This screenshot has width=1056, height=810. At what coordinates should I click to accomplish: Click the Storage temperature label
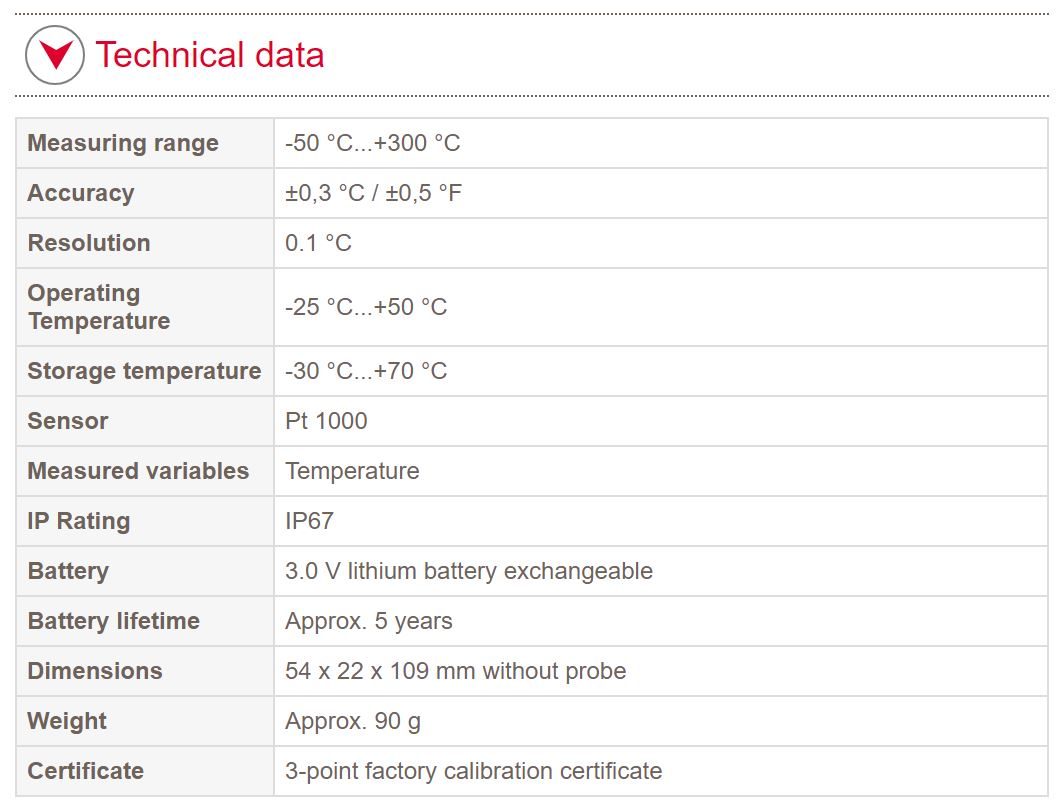144,371
